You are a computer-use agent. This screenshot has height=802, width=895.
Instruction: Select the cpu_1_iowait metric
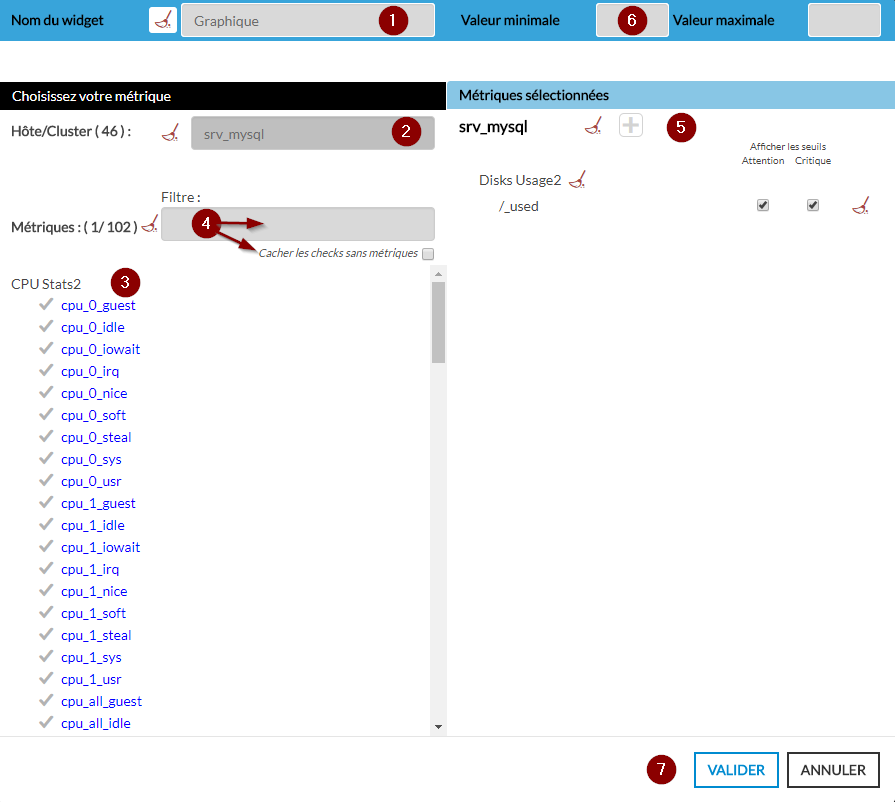(100, 547)
